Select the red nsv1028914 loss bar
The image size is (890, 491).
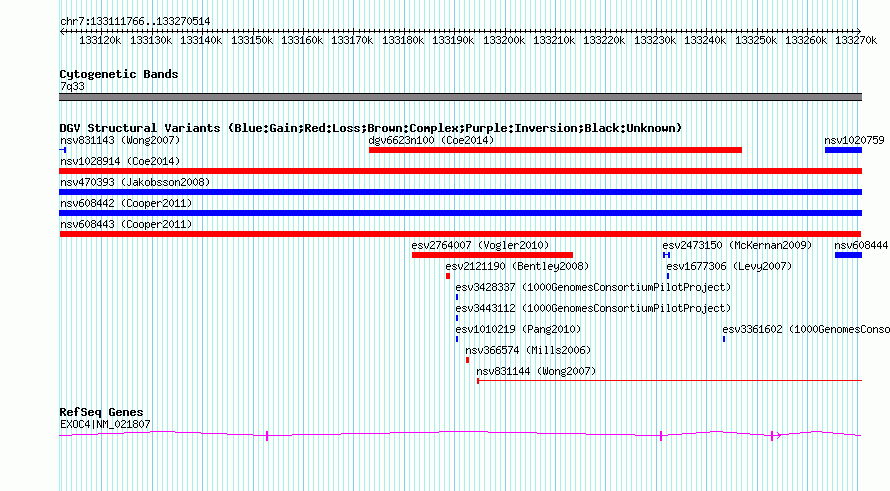[x=460, y=171]
